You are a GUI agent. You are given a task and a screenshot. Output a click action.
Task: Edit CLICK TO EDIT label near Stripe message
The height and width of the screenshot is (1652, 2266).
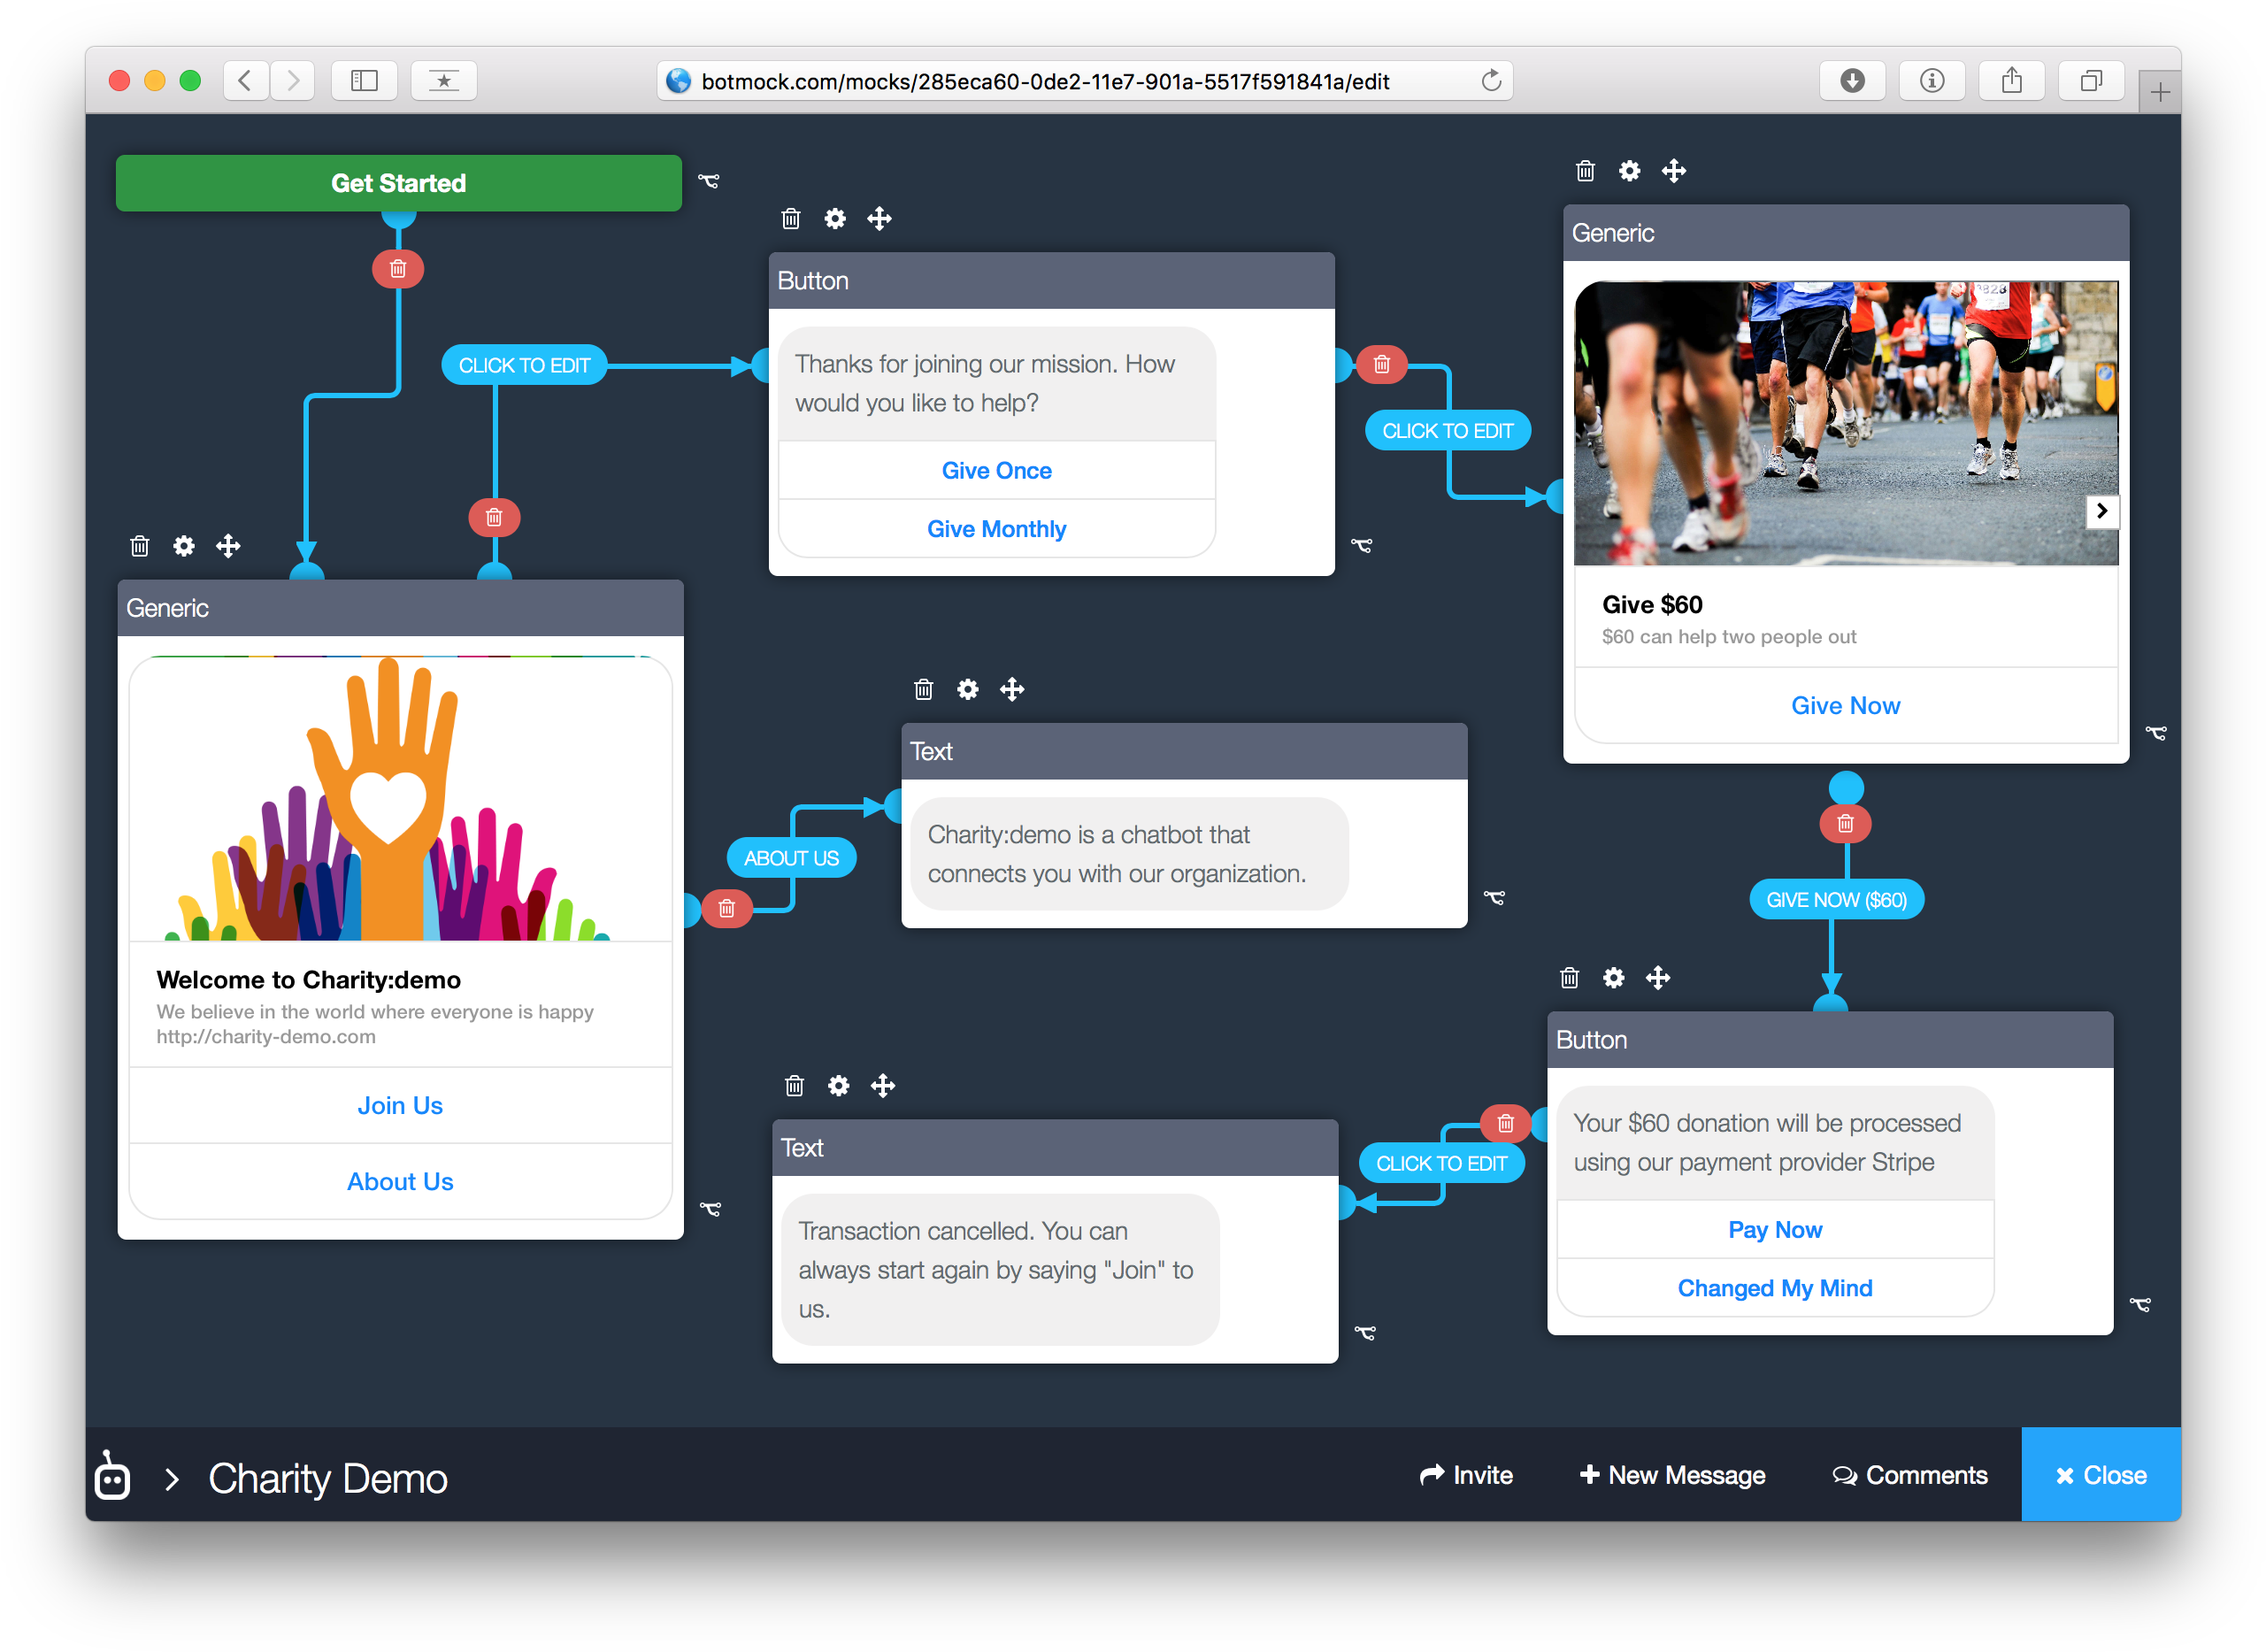pos(1442,1164)
